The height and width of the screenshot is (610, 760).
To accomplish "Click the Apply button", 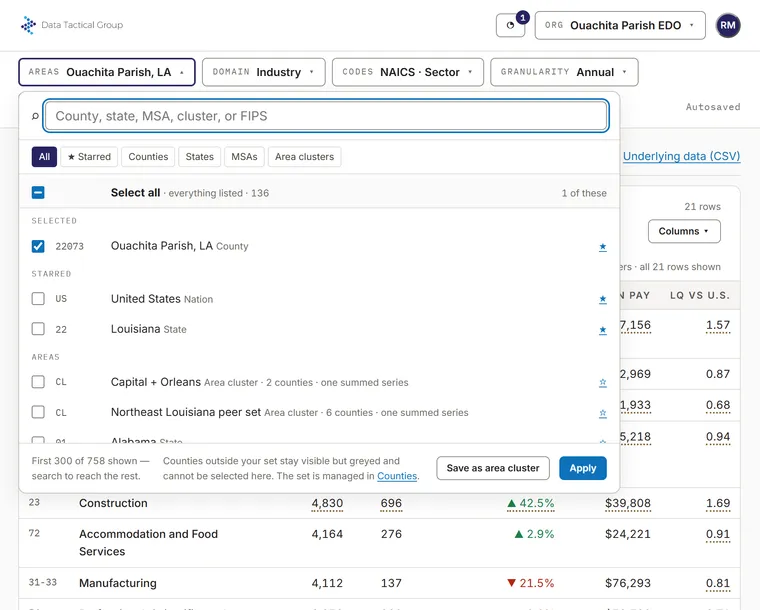I will pos(583,468).
